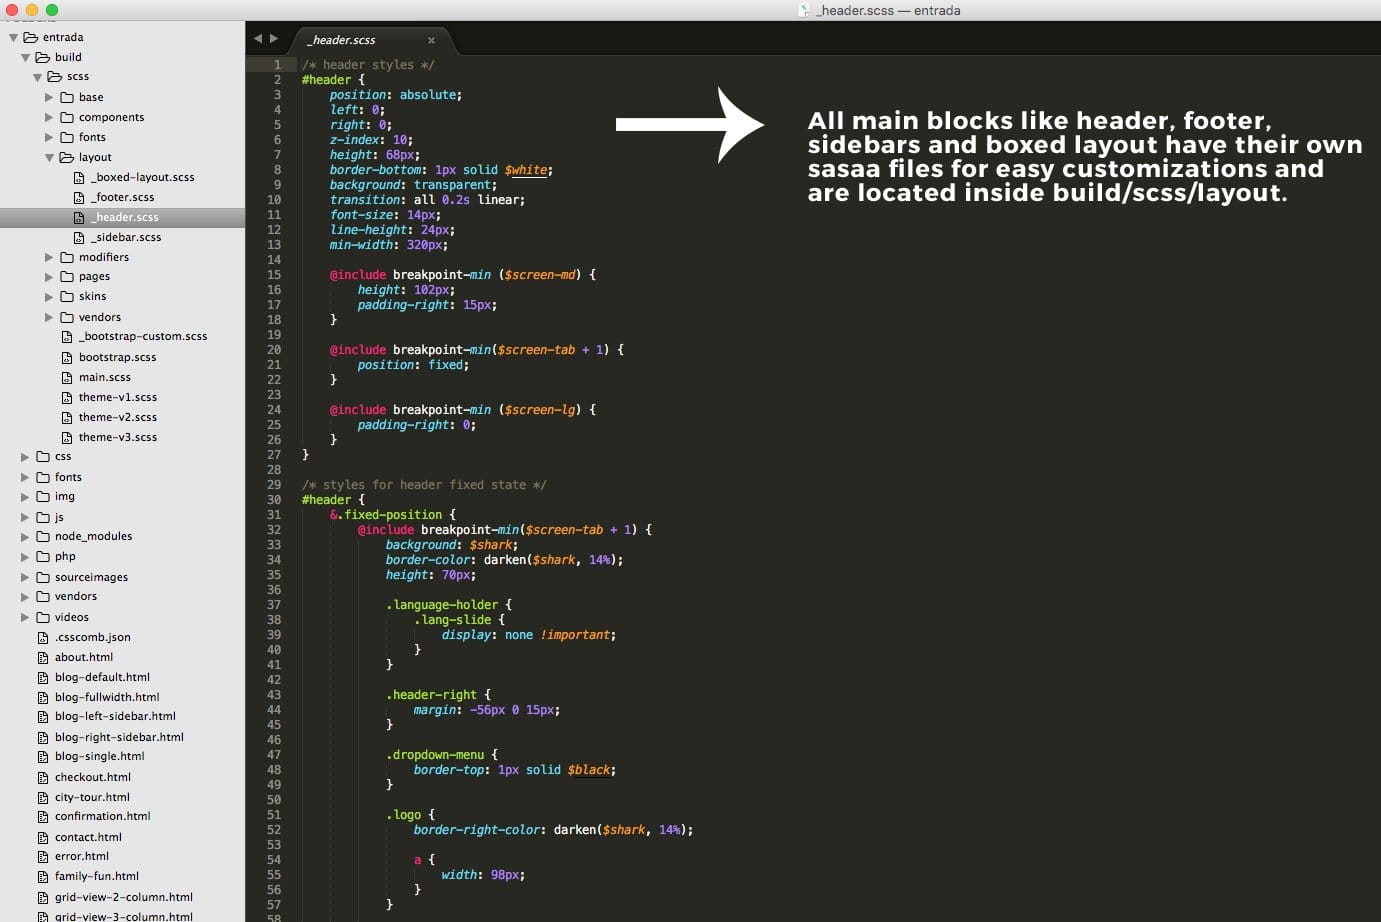The height and width of the screenshot is (922, 1381).
Task: Click the forward navigation arrow beside tabs
Action: click(274, 39)
